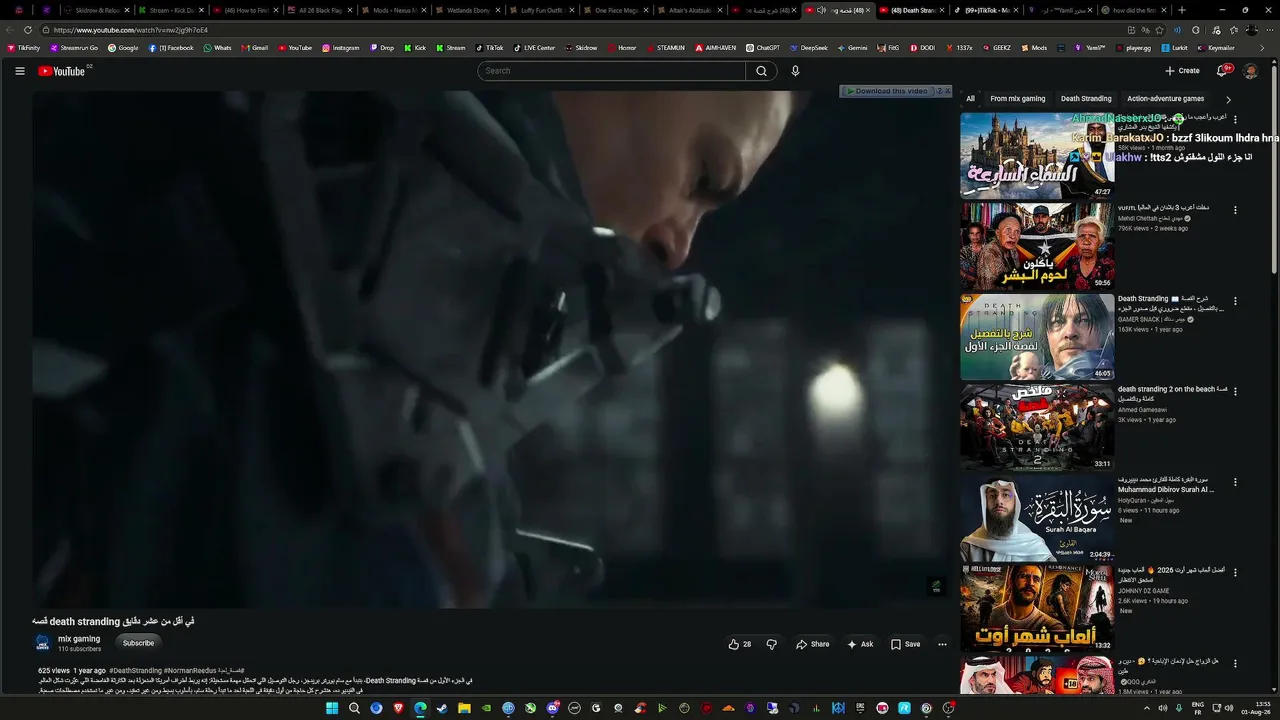1280x720 pixels.
Task: Open the 47:27 castle video thumbnail
Action: click(1037, 155)
